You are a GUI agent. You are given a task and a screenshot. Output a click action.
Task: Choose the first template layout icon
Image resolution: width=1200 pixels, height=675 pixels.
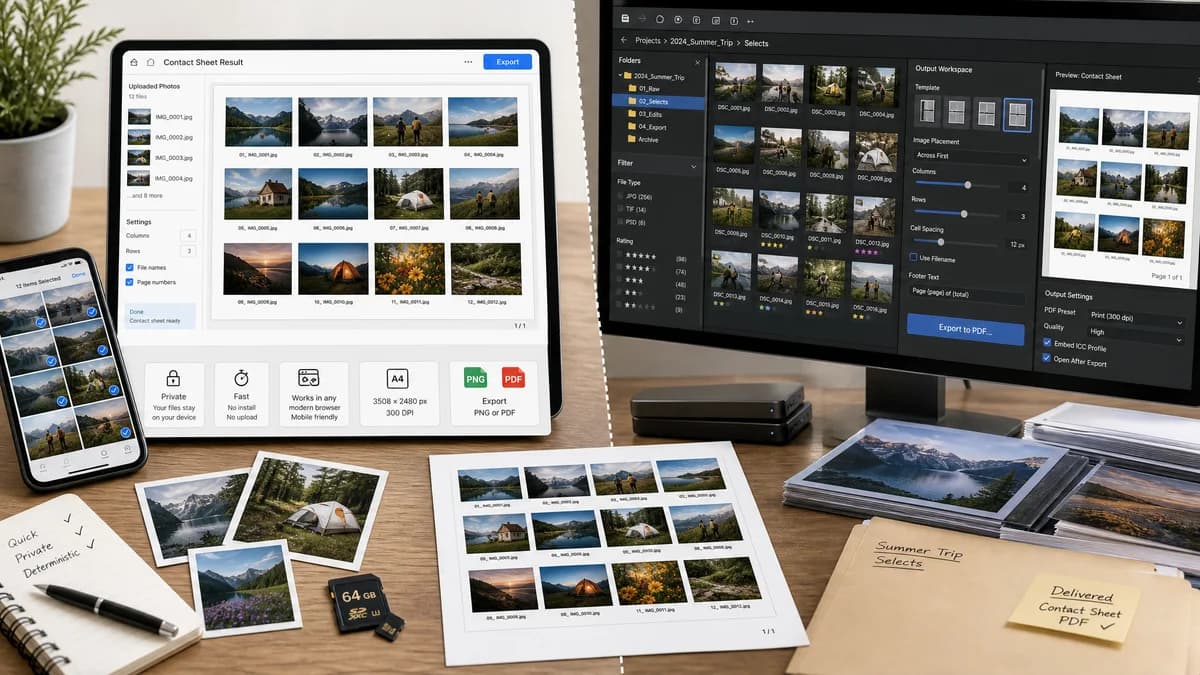click(x=929, y=112)
